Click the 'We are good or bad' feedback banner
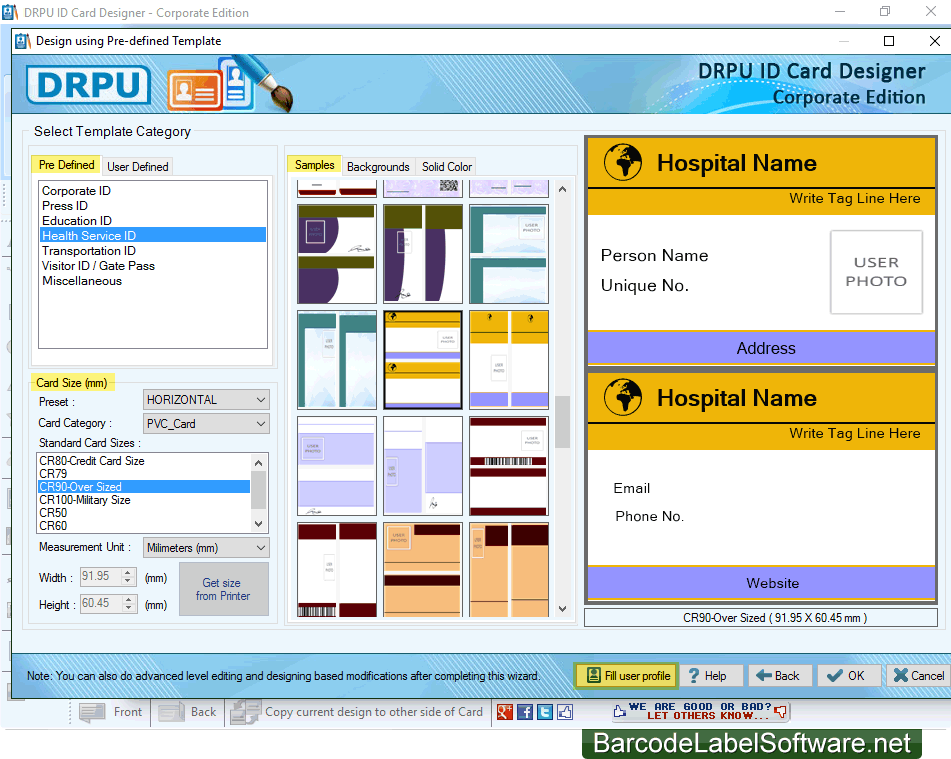 [x=700, y=711]
